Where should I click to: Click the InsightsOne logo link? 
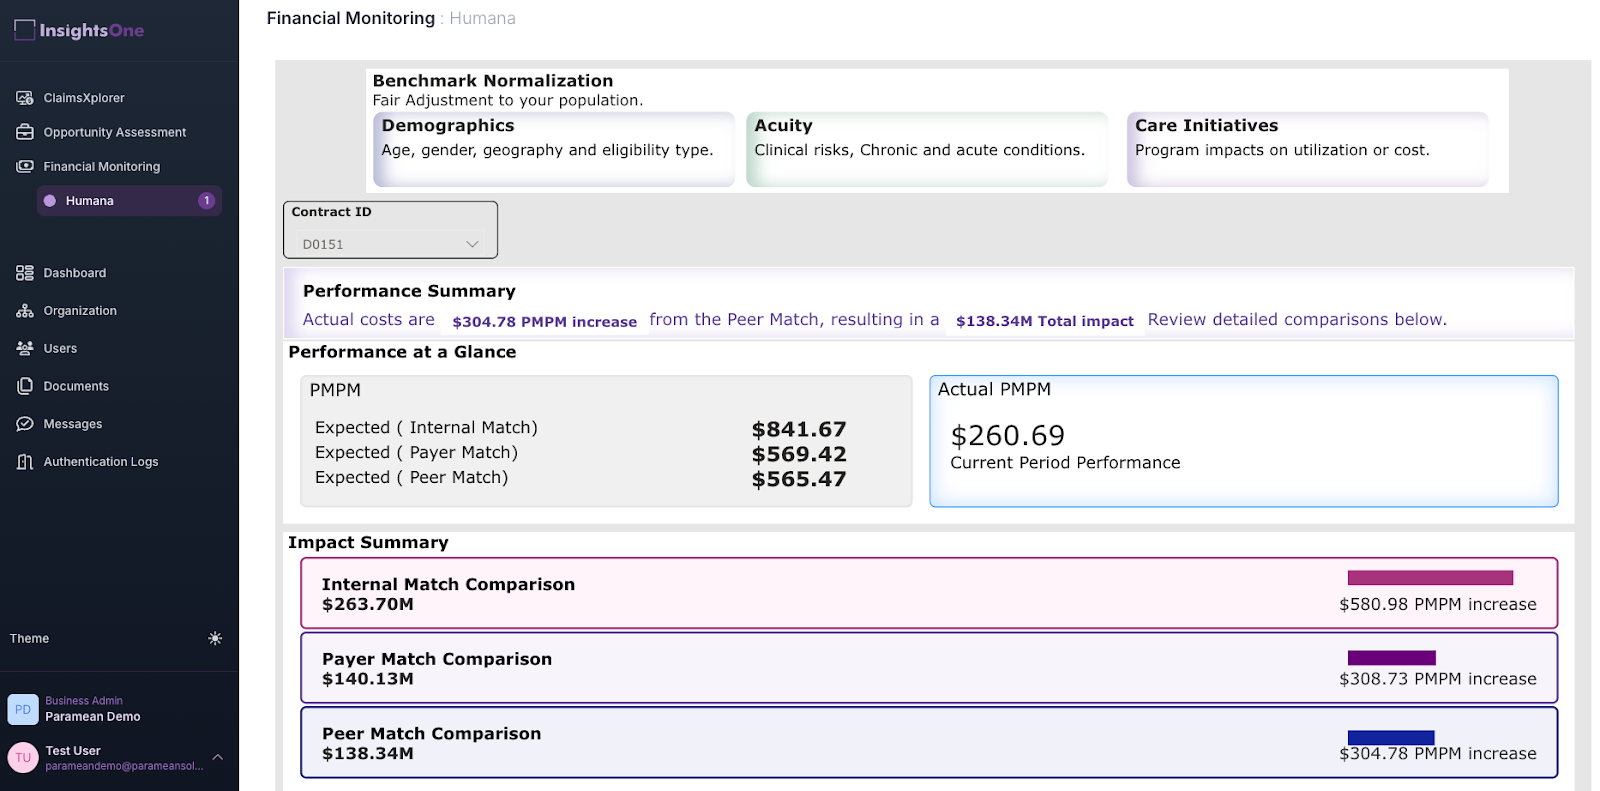click(x=80, y=30)
